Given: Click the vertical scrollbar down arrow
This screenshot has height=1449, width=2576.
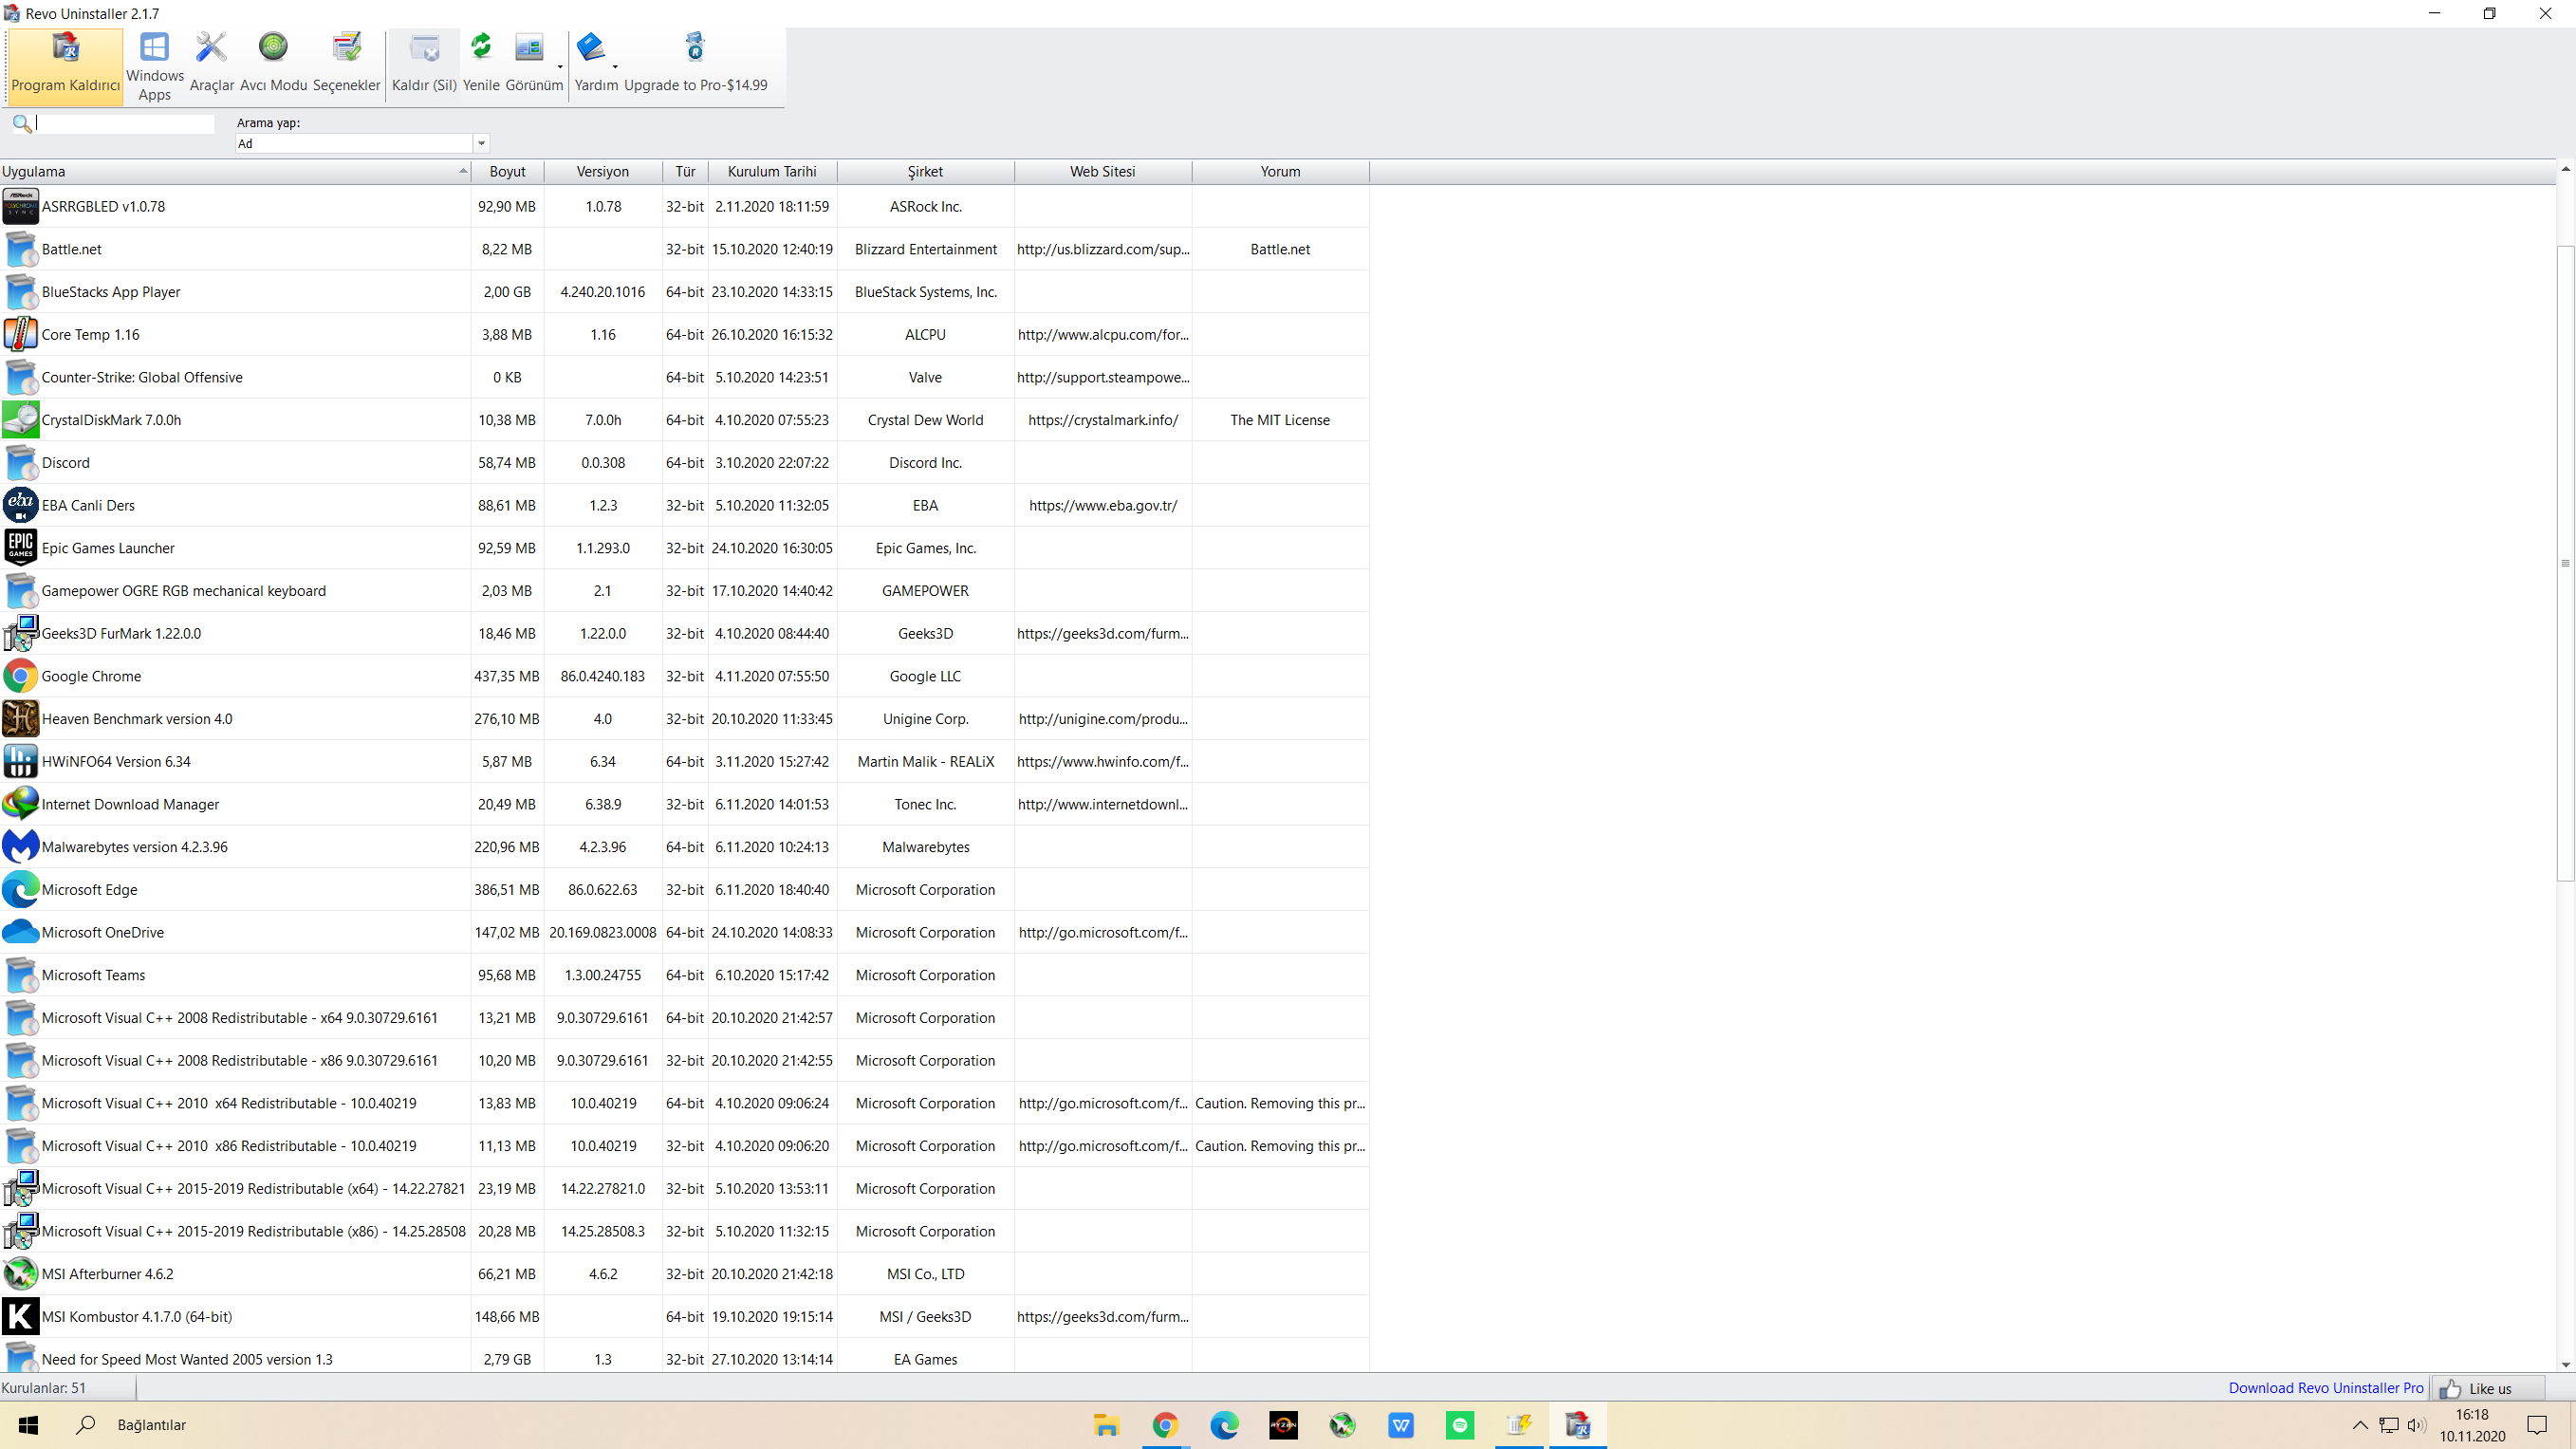Looking at the screenshot, I should pos(2565,1364).
